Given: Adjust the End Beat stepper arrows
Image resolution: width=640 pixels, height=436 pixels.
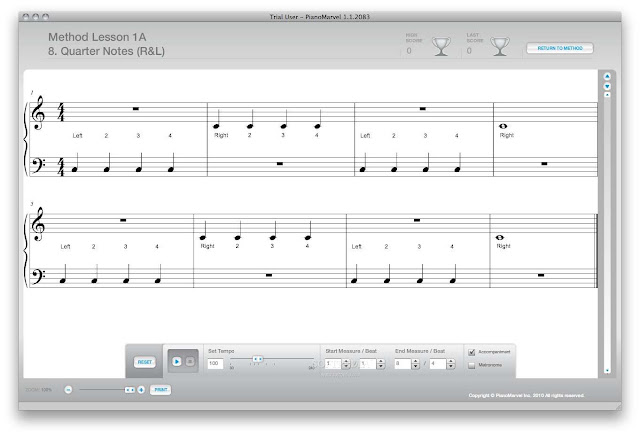Looking at the screenshot, I should [x=451, y=364].
